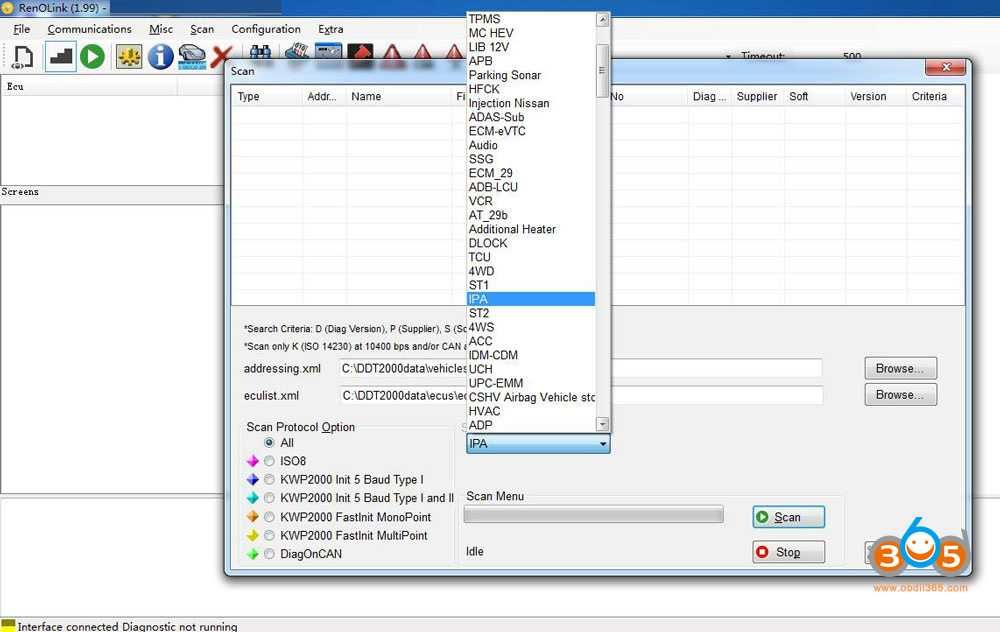Image resolution: width=1000 pixels, height=632 pixels.
Task: Select the ISO8 radio button
Action: tap(269, 461)
